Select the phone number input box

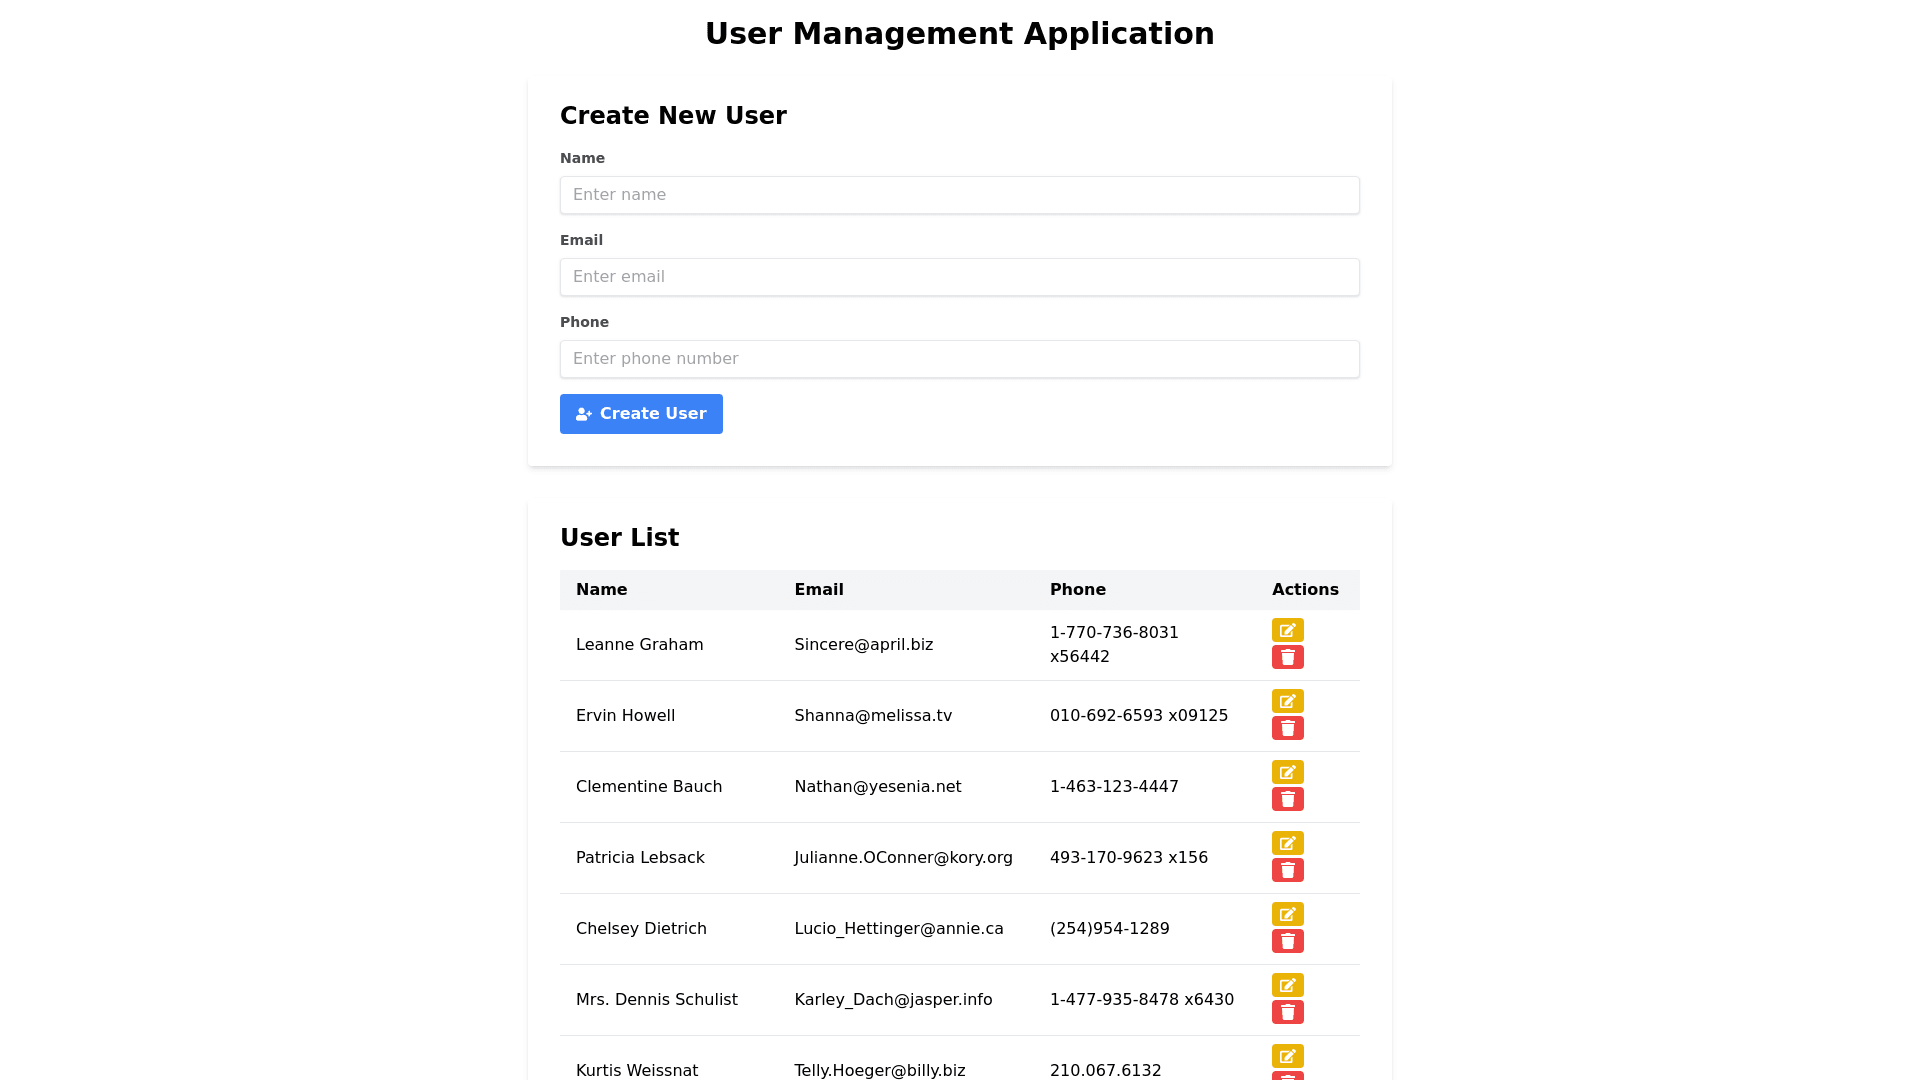[x=959, y=359]
